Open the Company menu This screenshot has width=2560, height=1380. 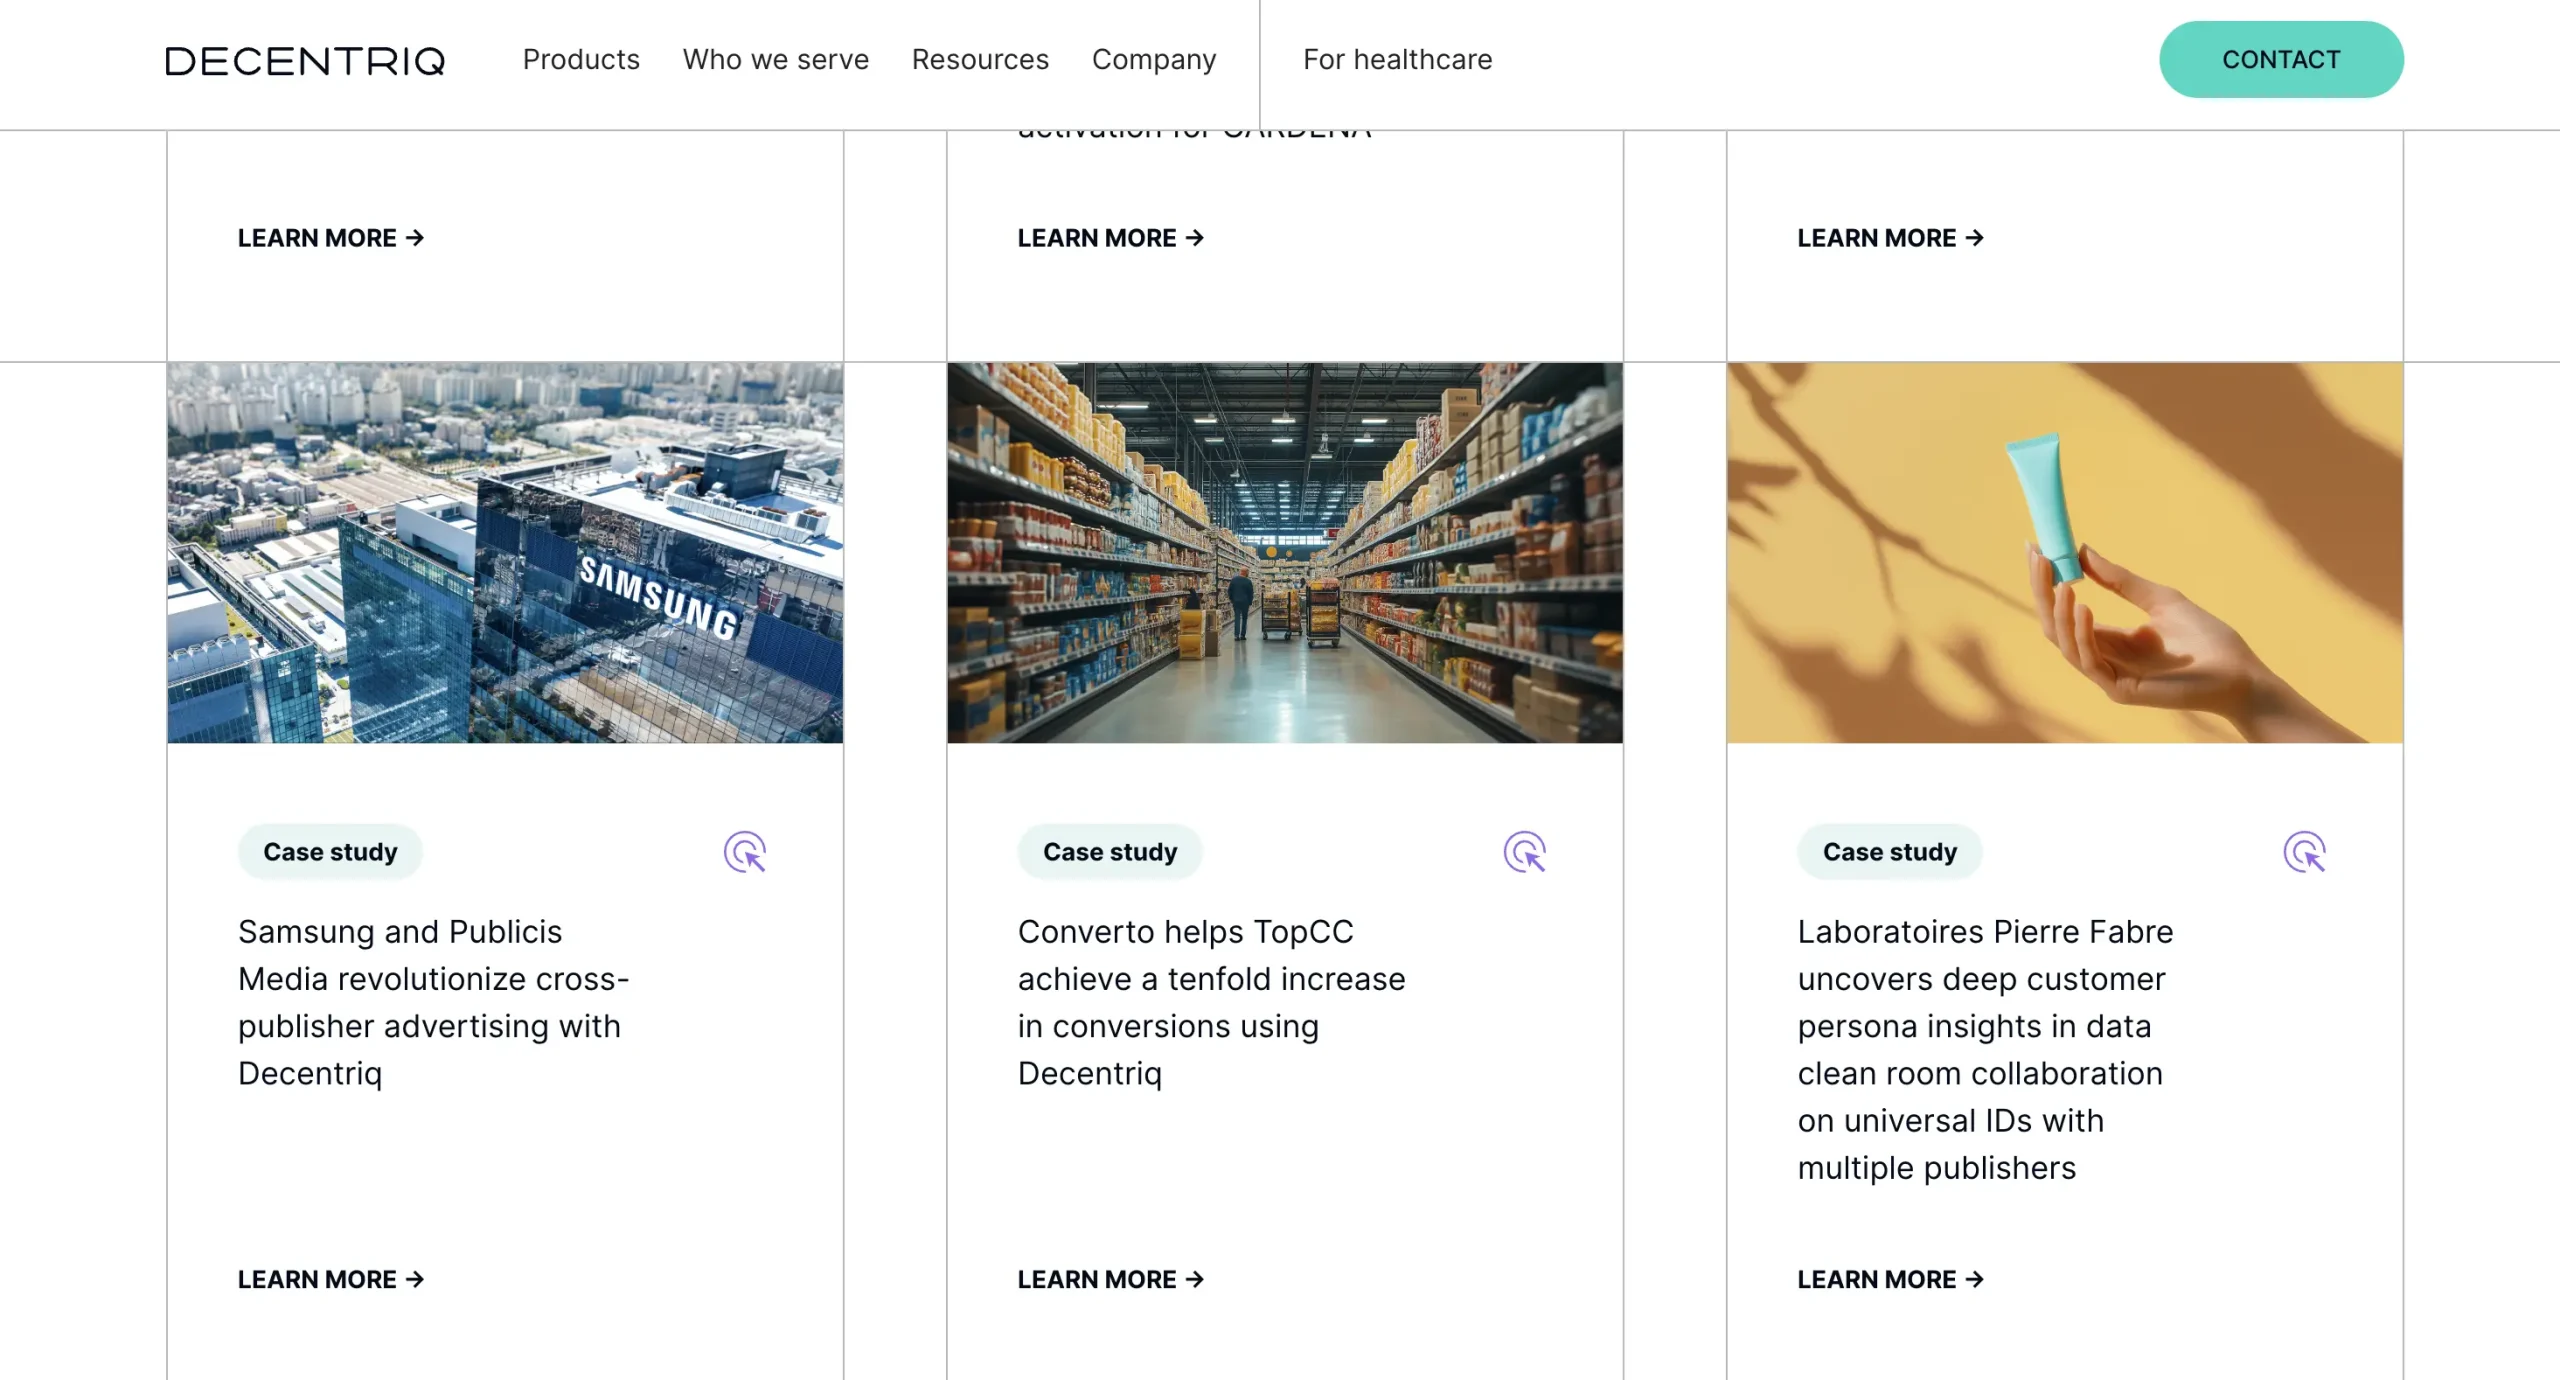point(1154,60)
